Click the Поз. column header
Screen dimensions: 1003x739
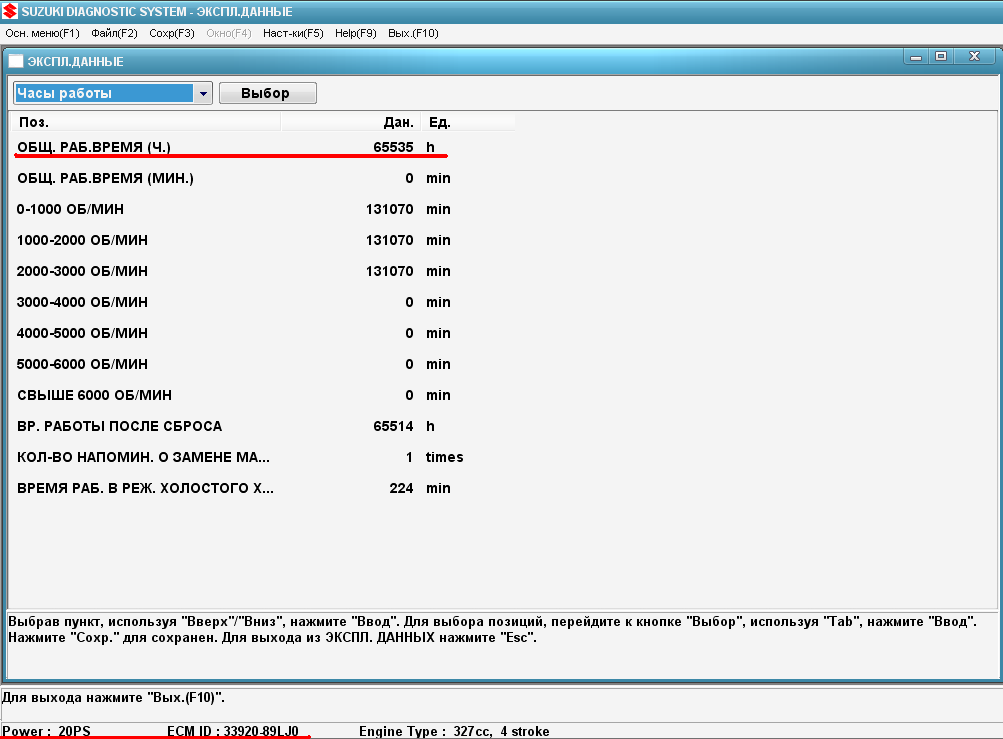pyautogui.click(x=146, y=122)
